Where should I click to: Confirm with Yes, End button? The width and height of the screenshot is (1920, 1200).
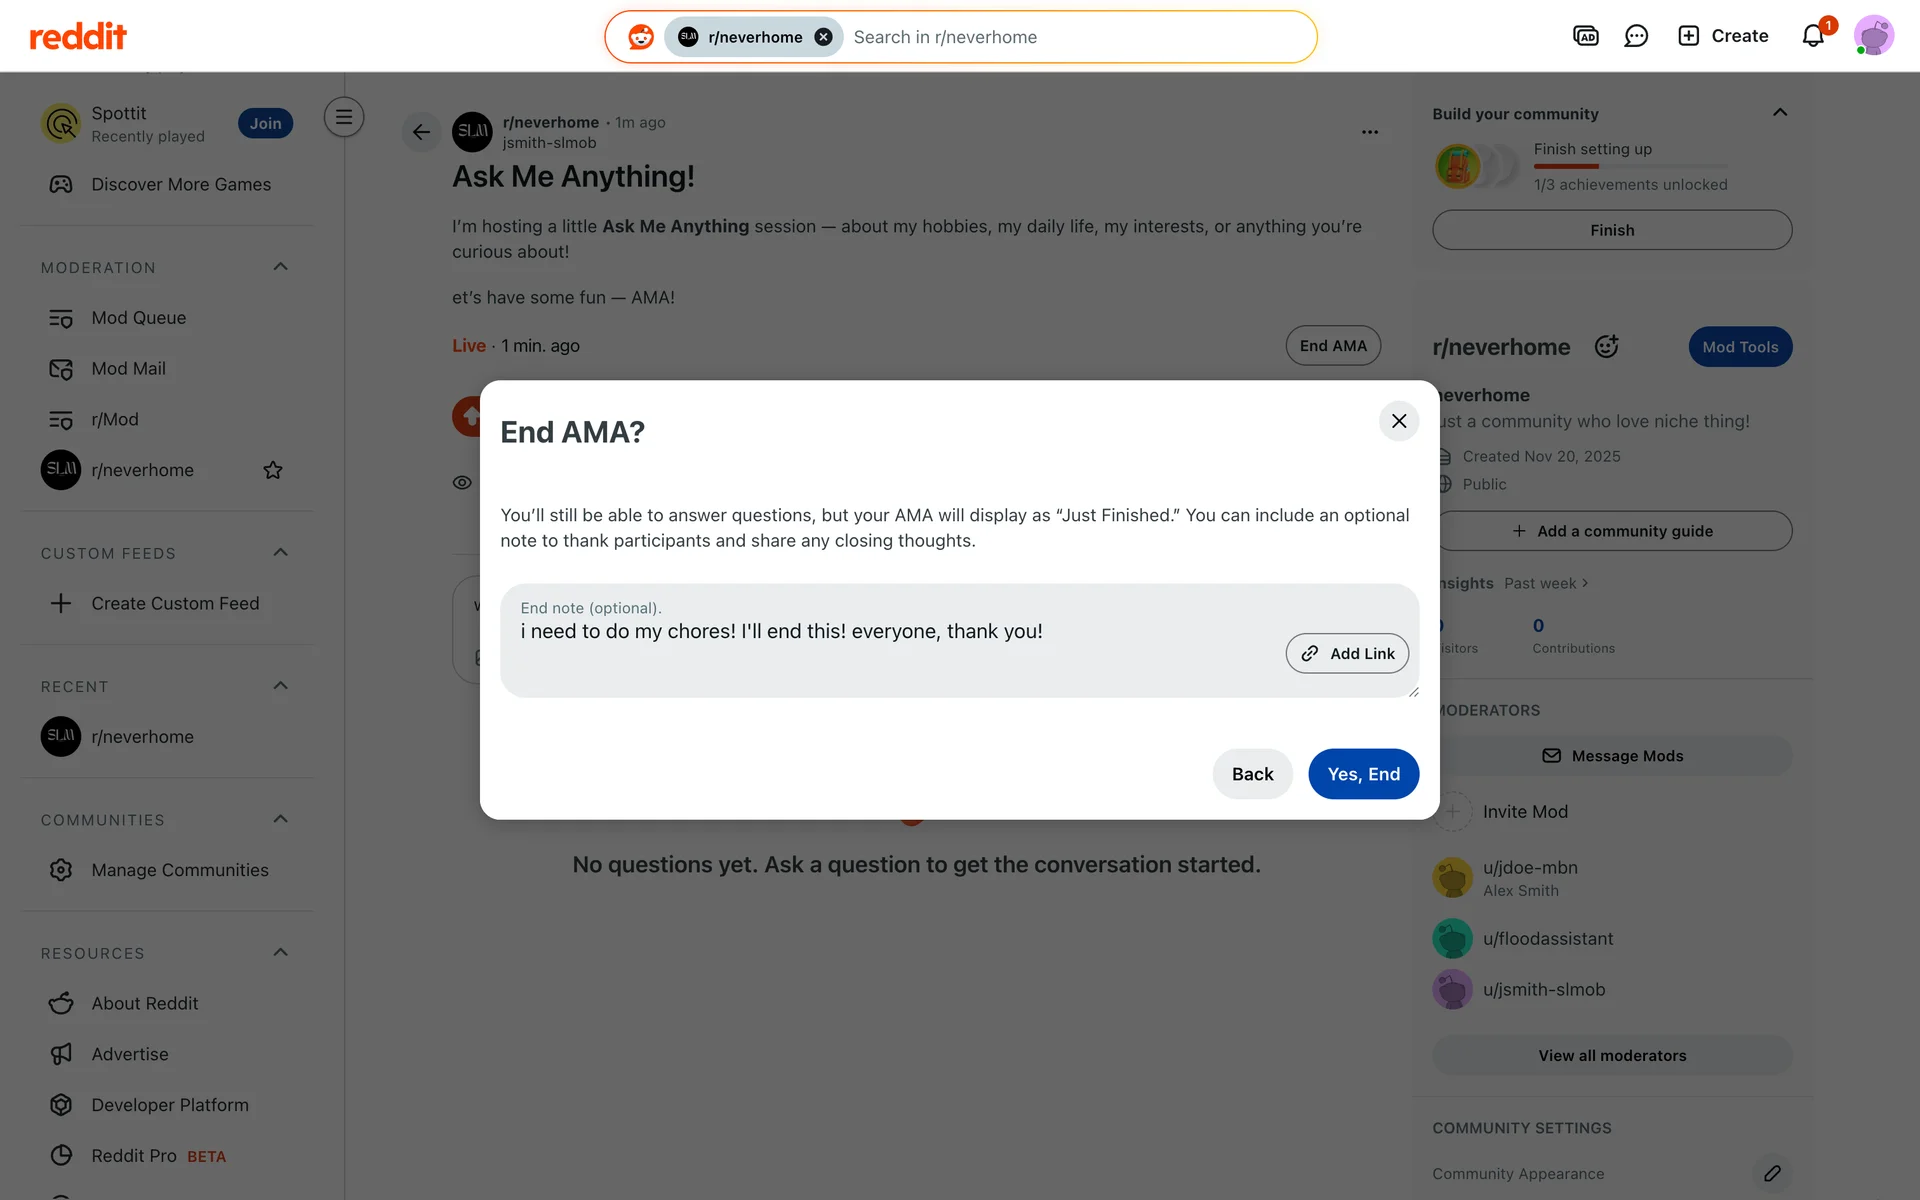point(1363,774)
